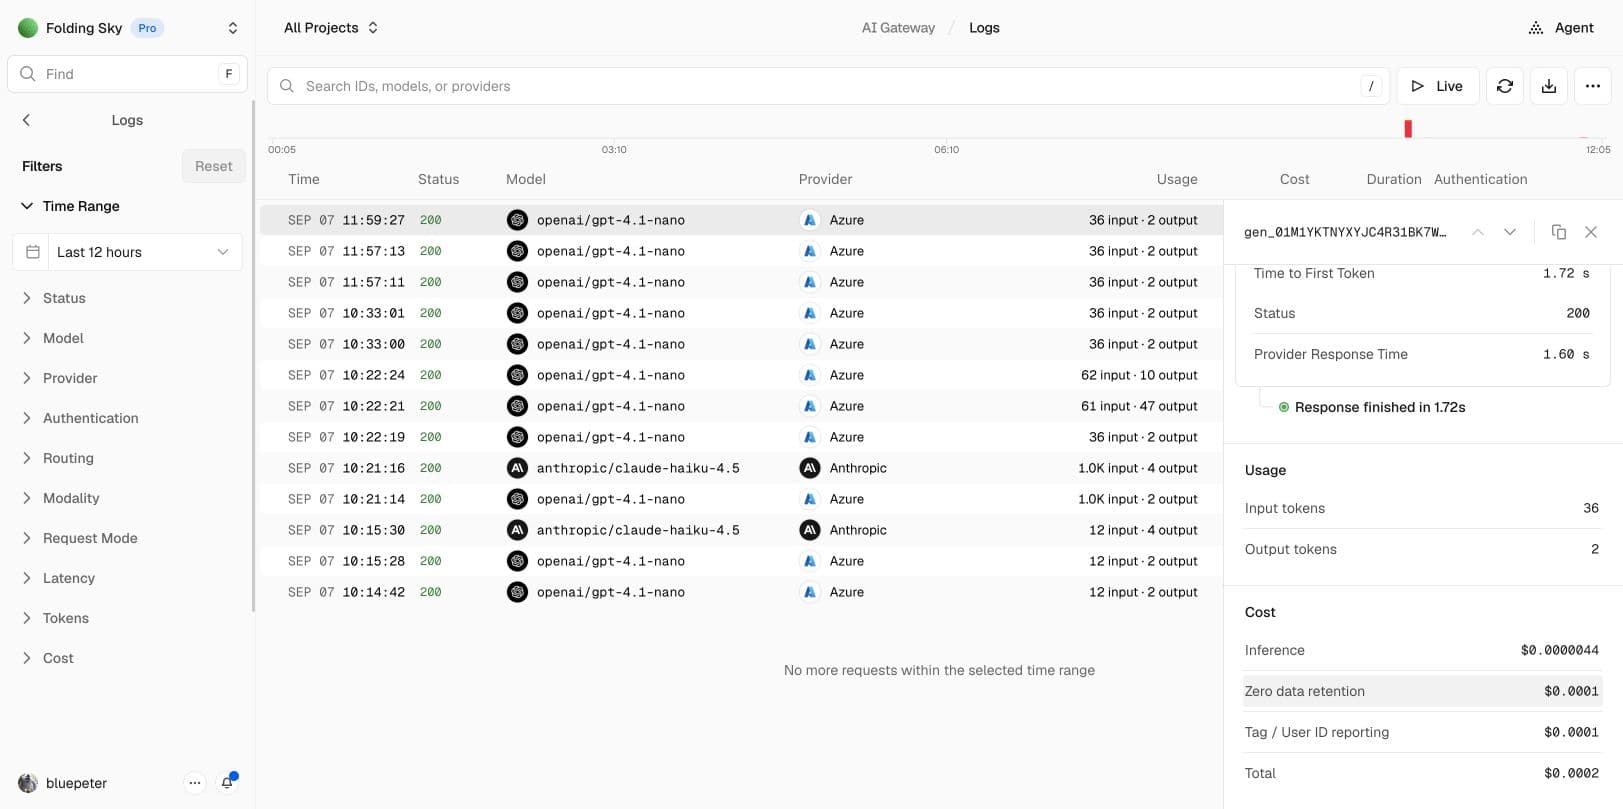The height and width of the screenshot is (809, 1623).
Task: Click the calendar icon in time range
Action: pyautogui.click(x=32, y=252)
